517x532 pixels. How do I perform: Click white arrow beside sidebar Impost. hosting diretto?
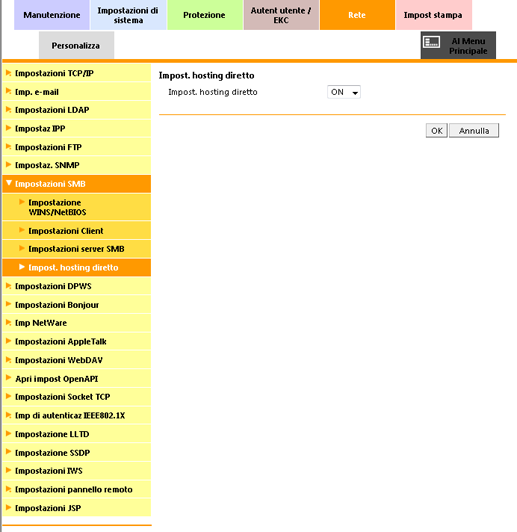click(x=22, y=267)
